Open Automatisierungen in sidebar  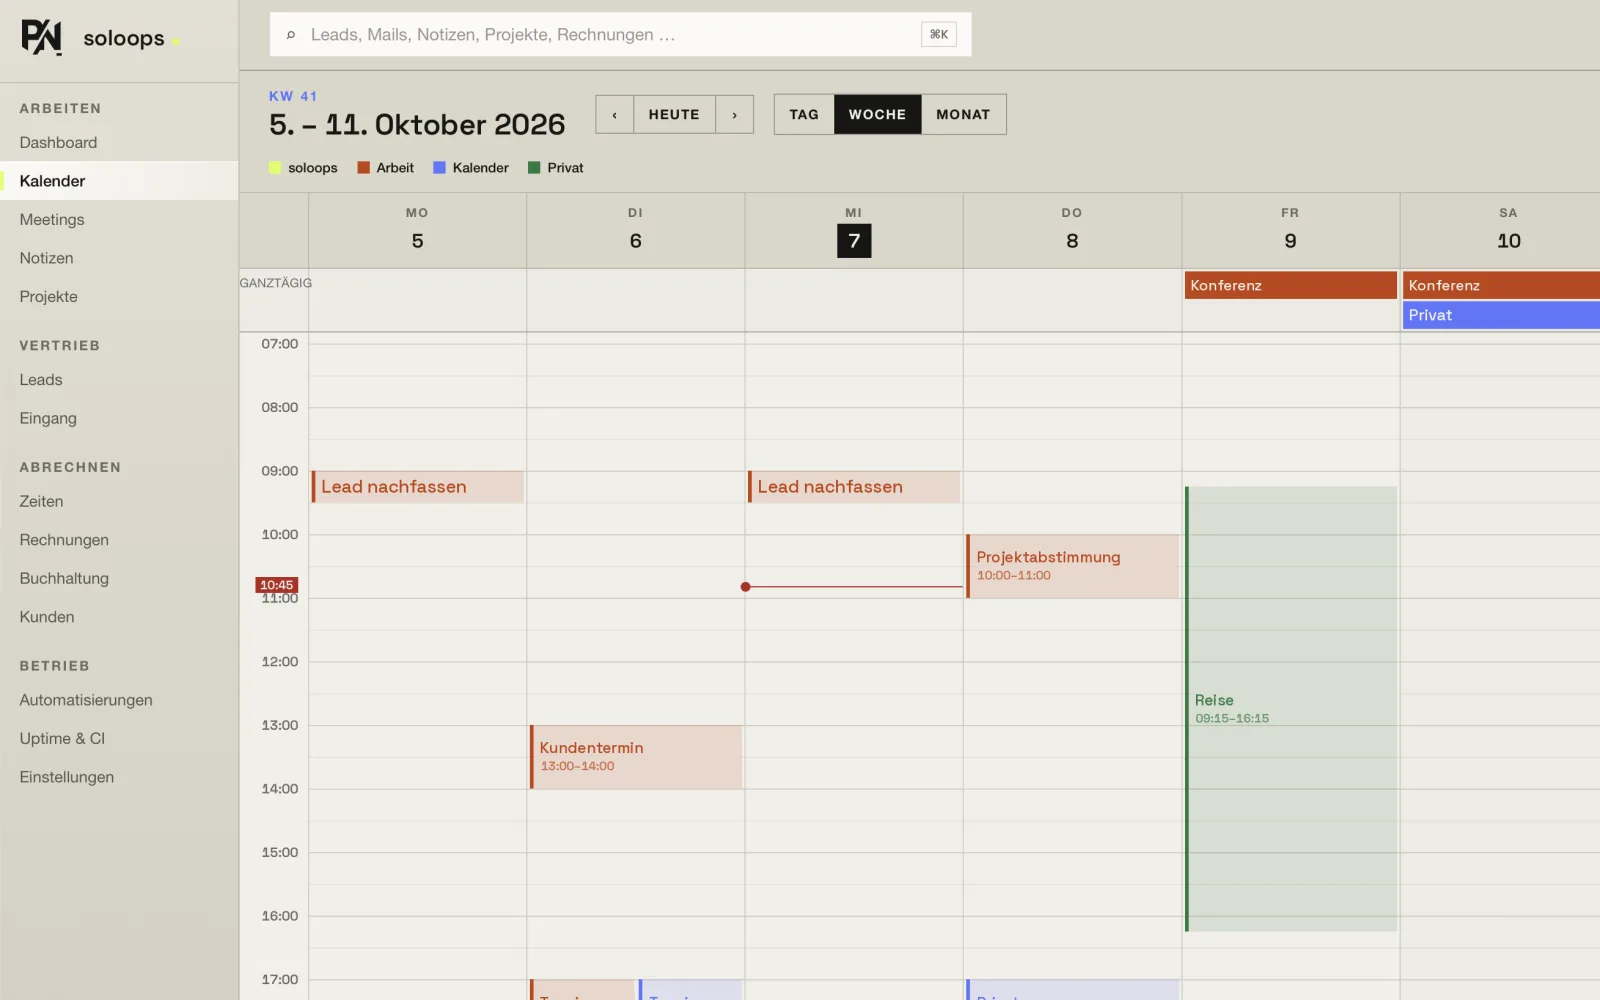coord(119,700)
